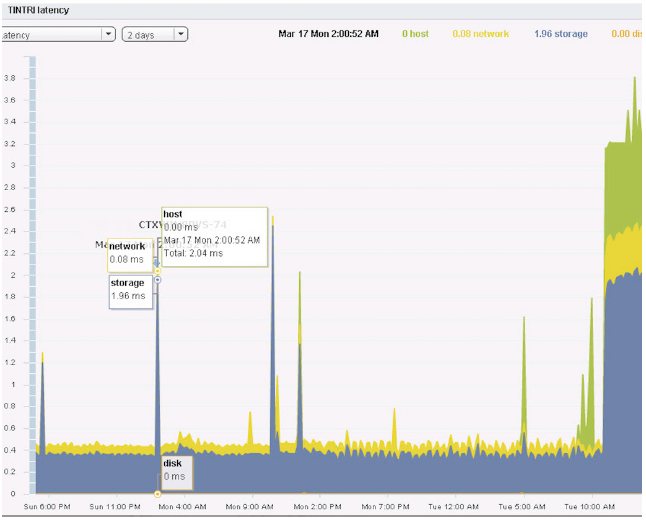This screenshot has height=521, width=646.
Task: Open the 2 days time range dropdown
Action: pyautogui.click(x=155, y=35)
